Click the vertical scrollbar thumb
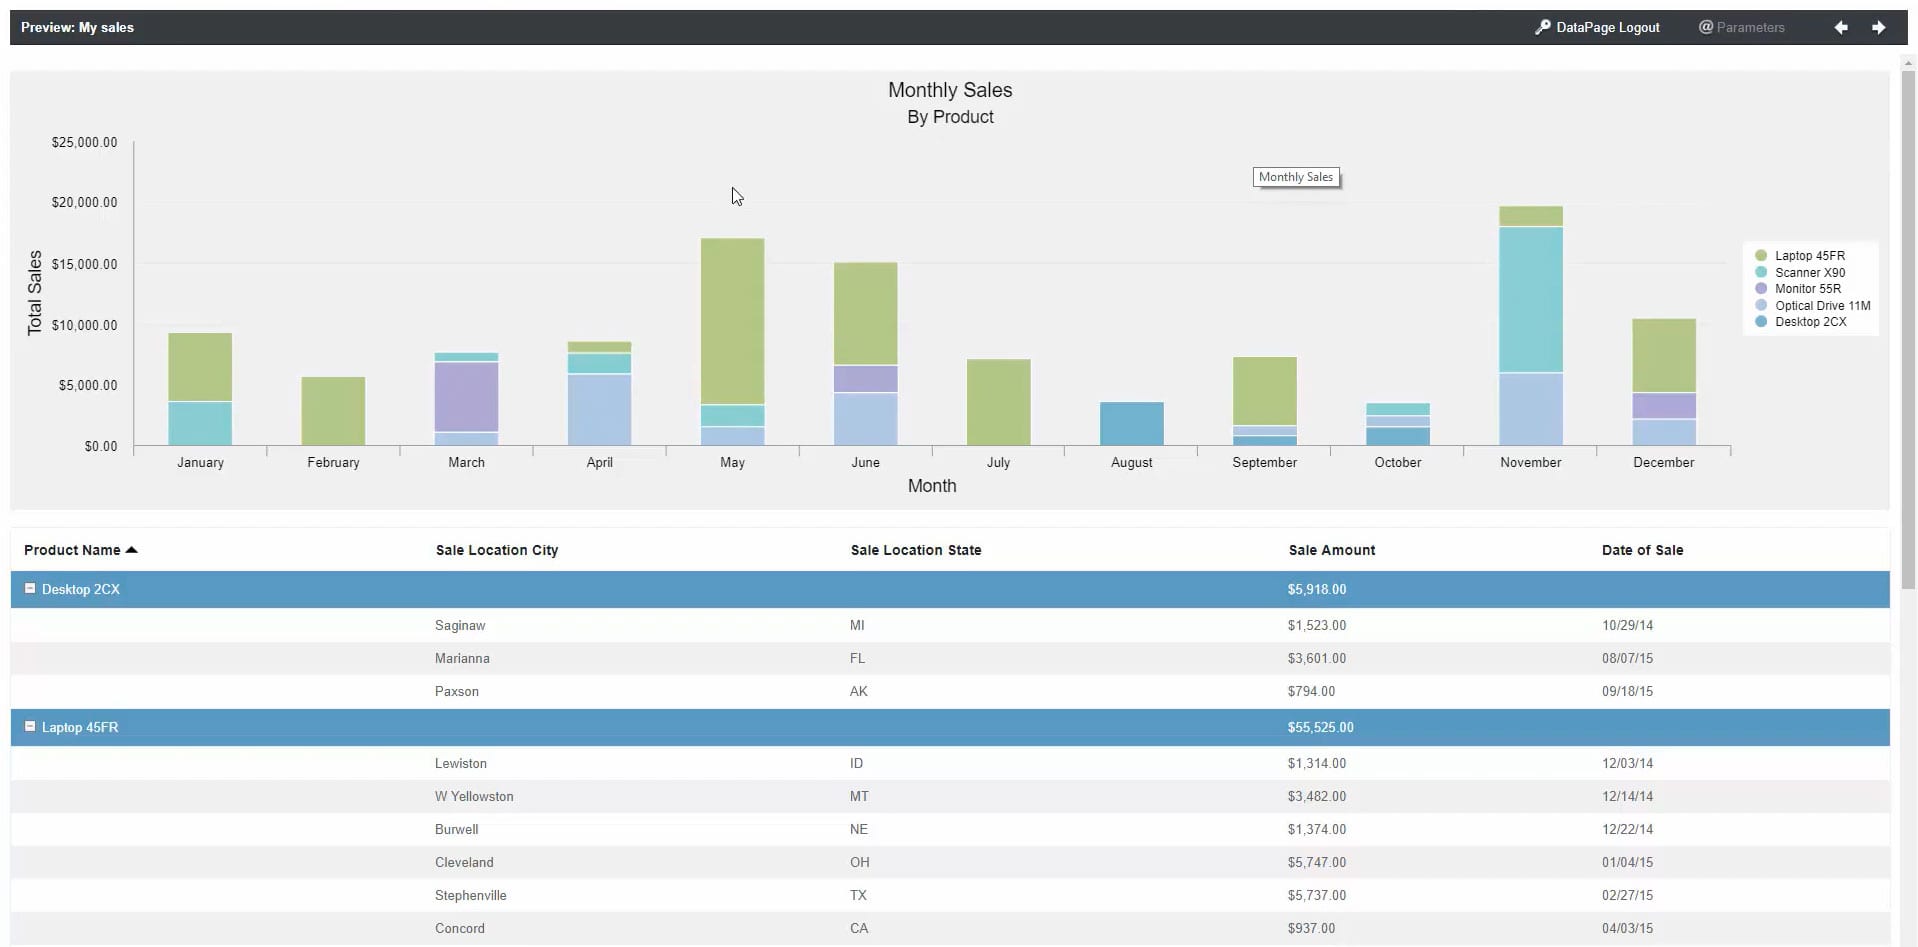 pyautogui.click(x=1908, y=330)
